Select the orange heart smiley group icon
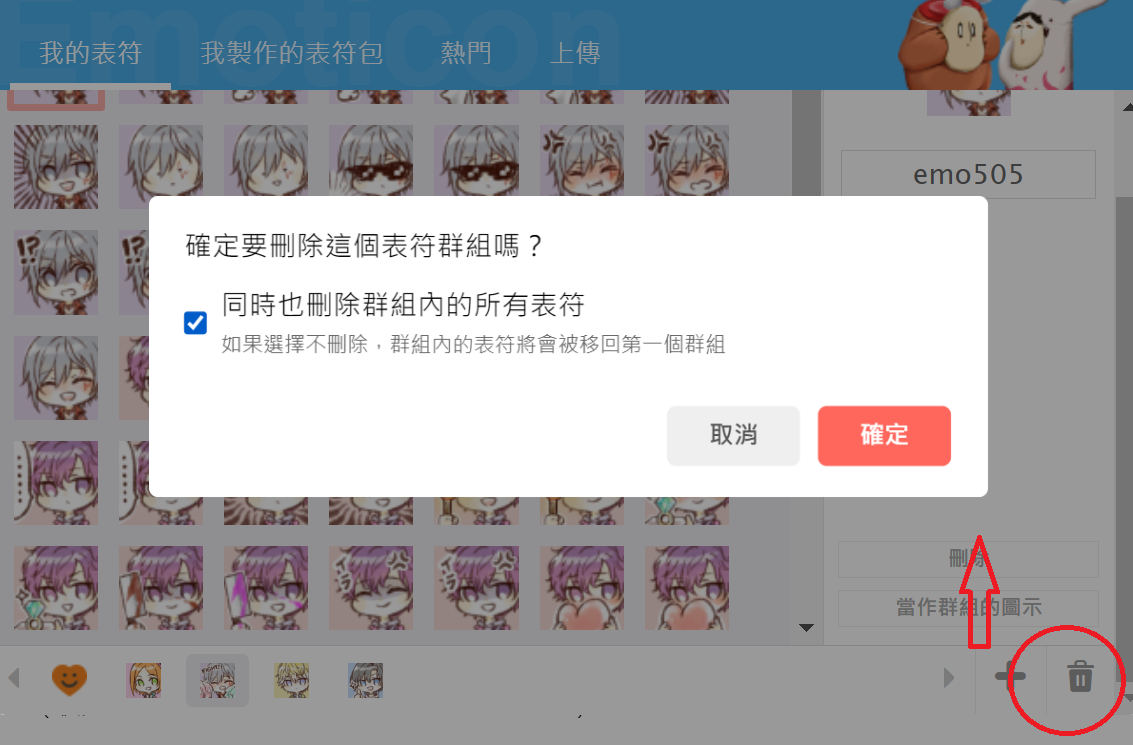This screenshot has height=745, width=1133. pos(69,680)
